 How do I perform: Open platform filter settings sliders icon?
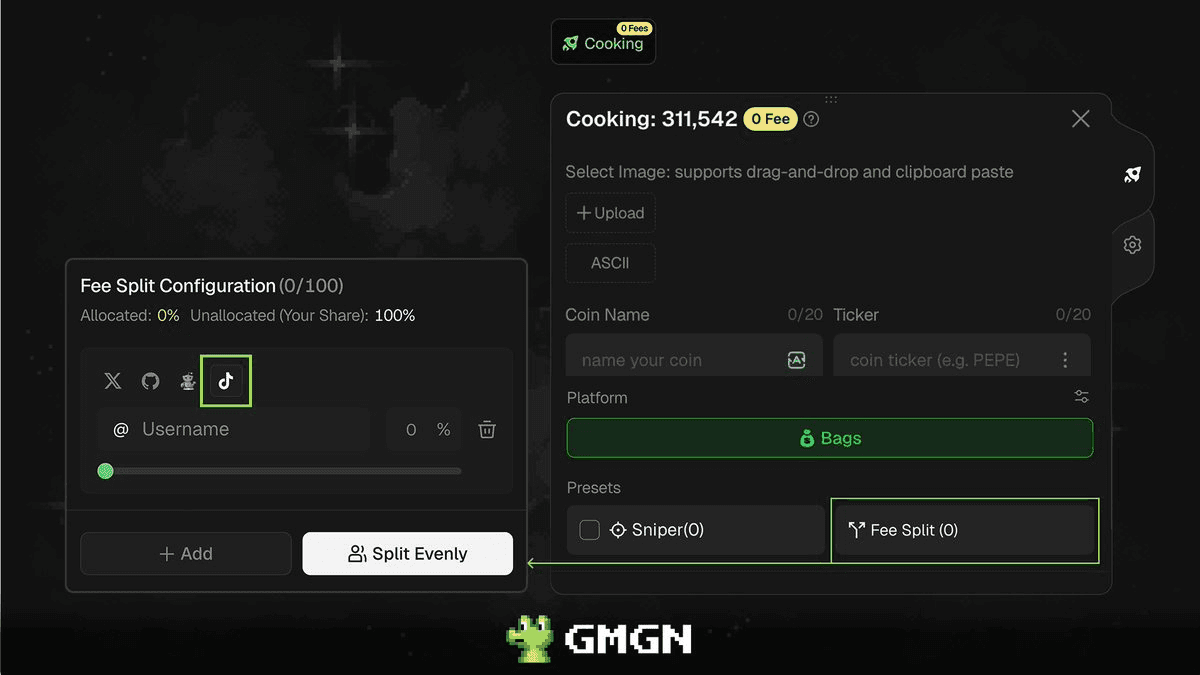tap(1082, 397)
